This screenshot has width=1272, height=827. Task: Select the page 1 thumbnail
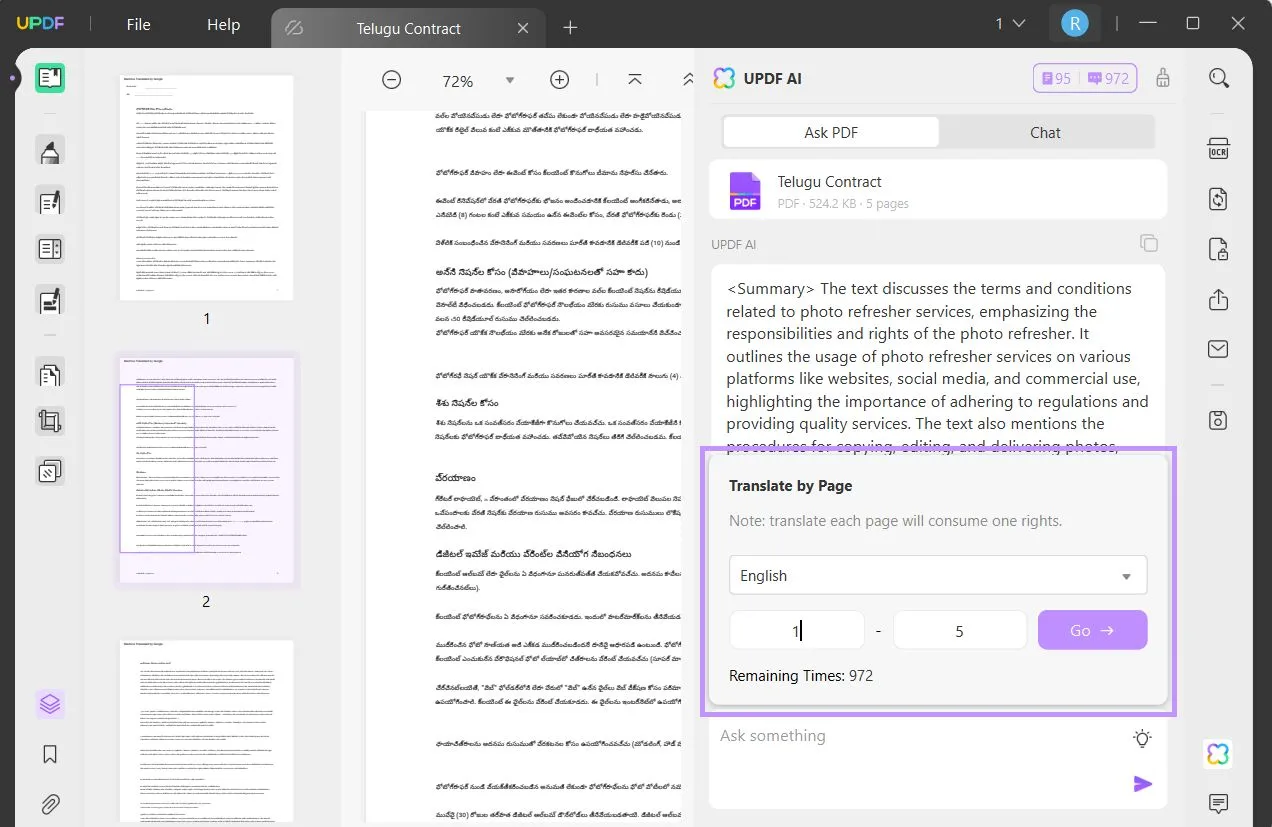click(207, 187)
